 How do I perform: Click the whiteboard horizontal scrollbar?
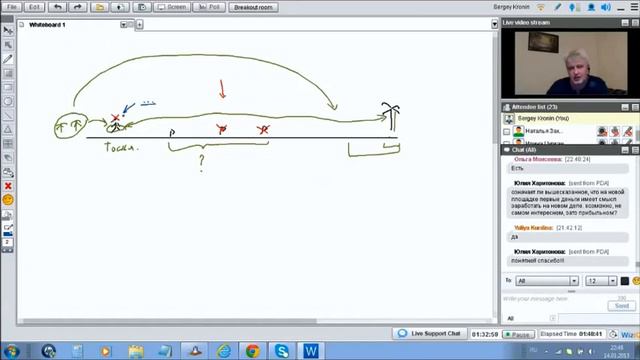(169, 321)
